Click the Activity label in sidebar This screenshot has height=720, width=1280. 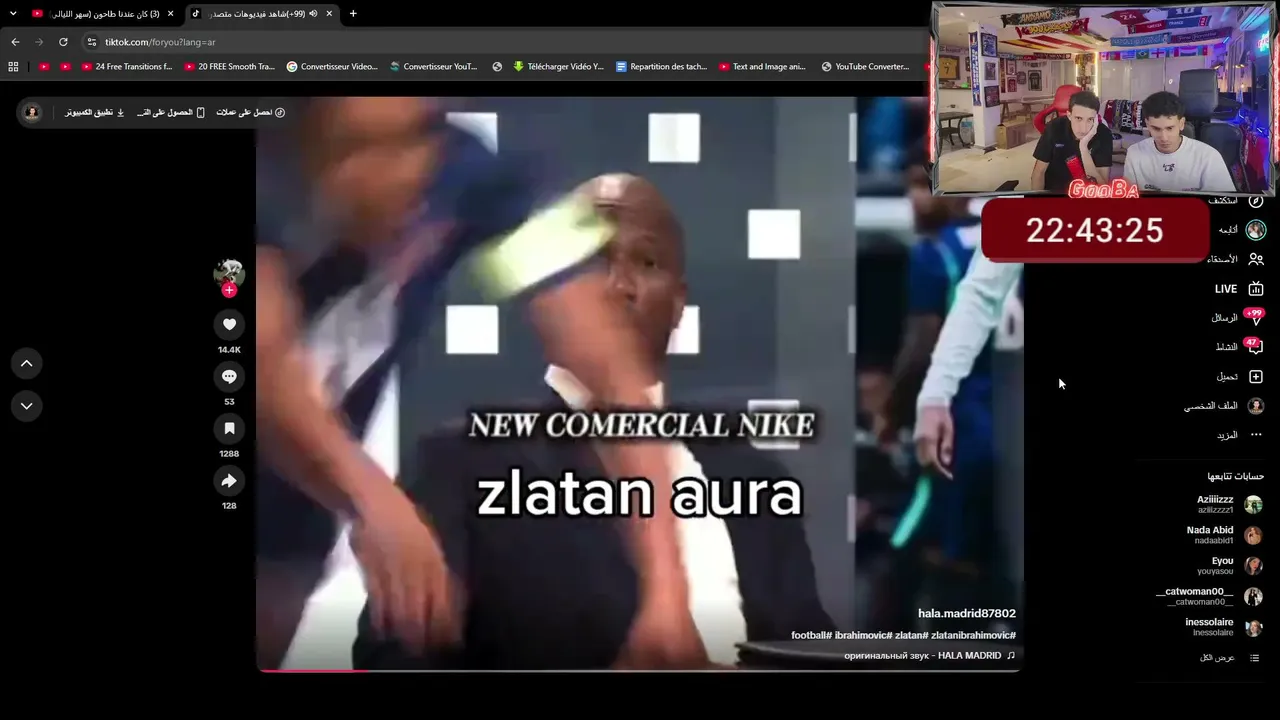pos(1226,347)
